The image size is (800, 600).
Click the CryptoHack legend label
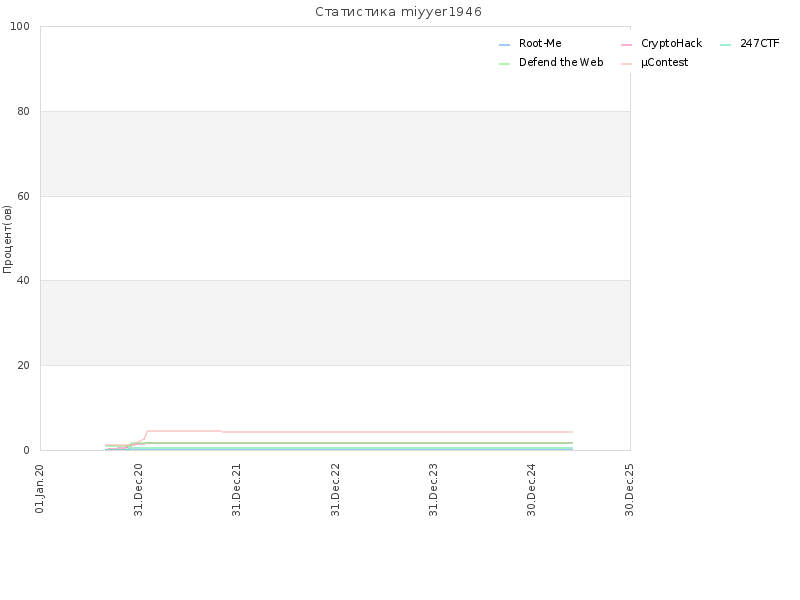click(671, 43)
